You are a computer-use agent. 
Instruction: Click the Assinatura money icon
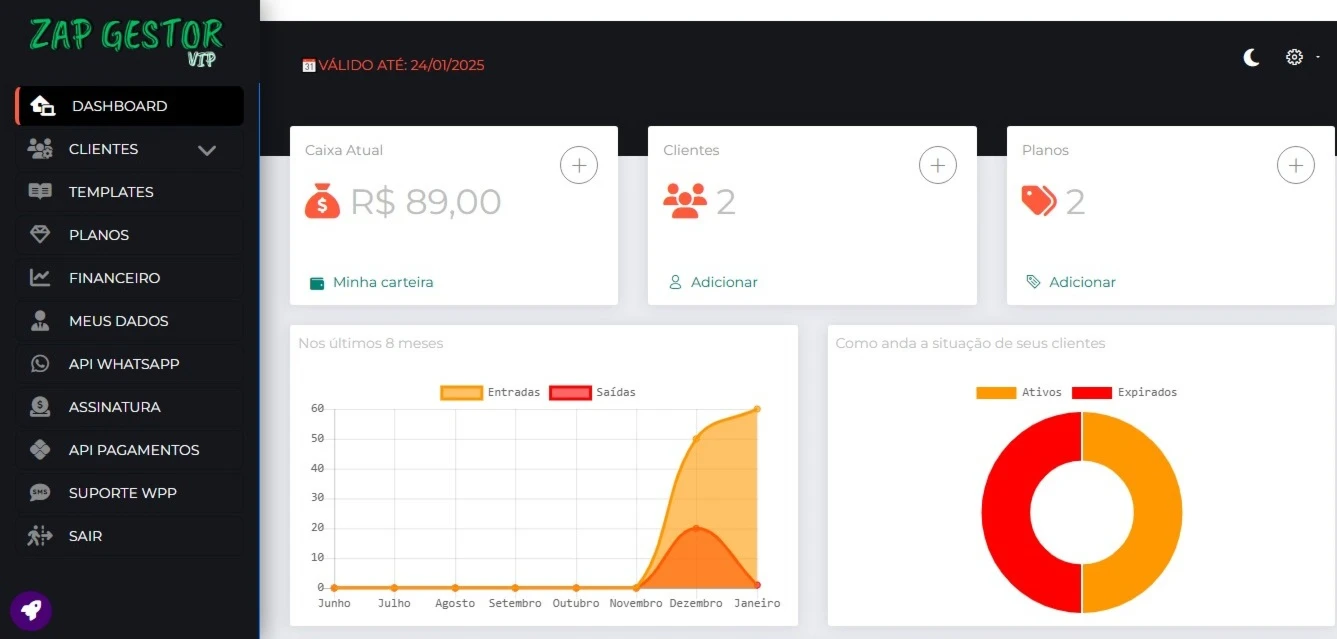40,407
